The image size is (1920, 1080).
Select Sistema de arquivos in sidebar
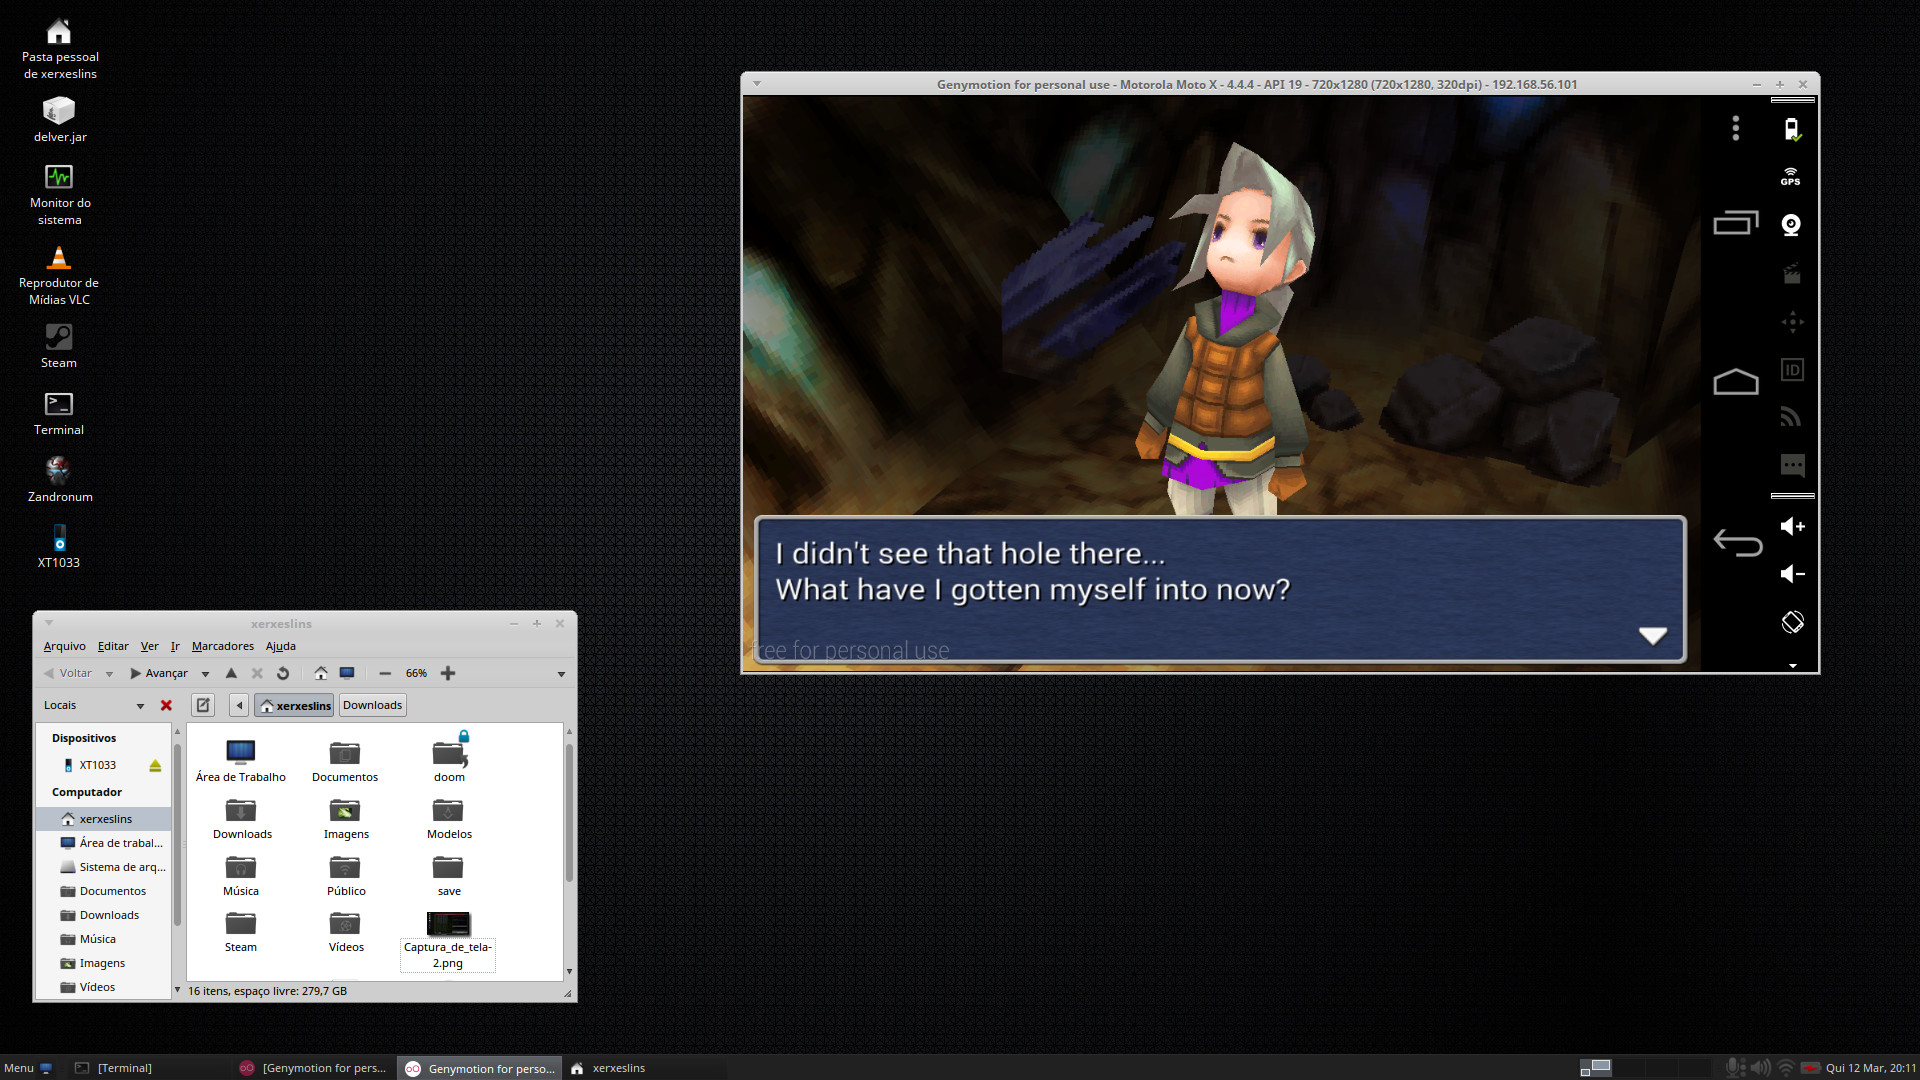coord(112,867)
